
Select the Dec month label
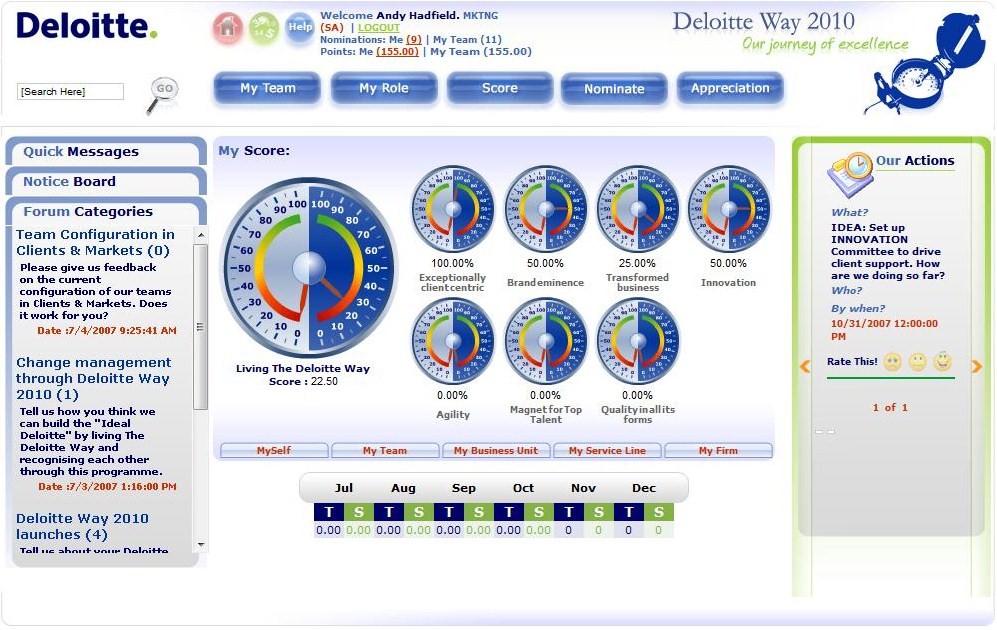point(643,488)
